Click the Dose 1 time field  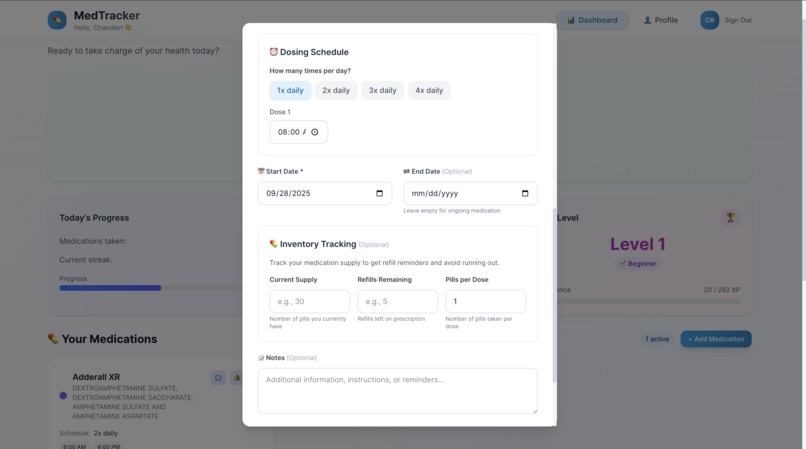pos(298,132)
